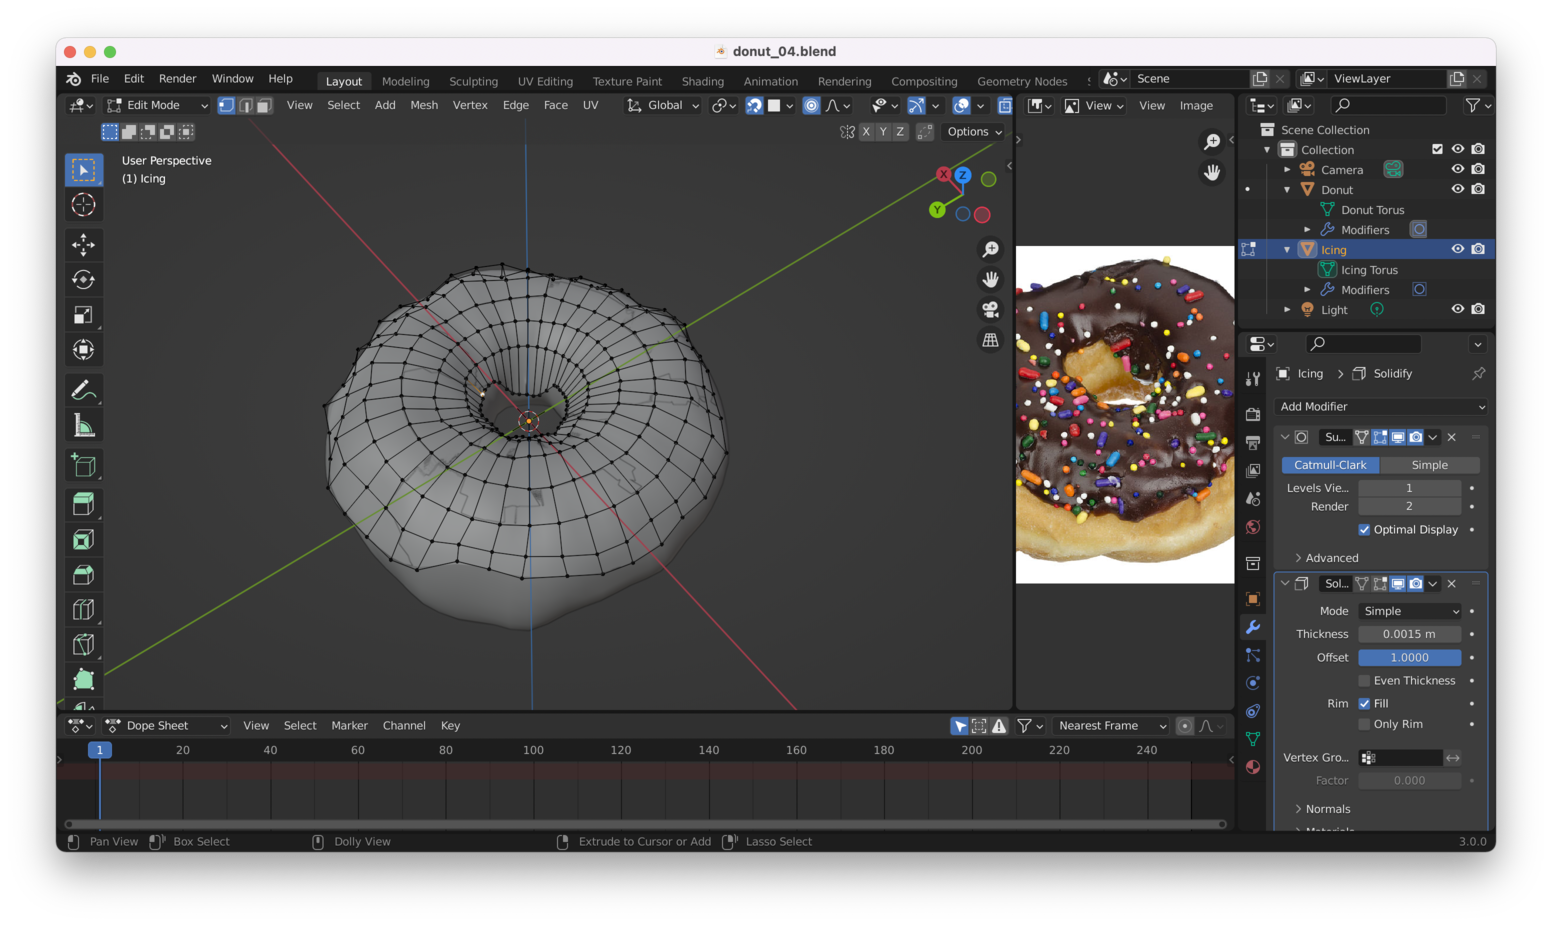
Task: Open the Add Modifier dropdown
Action: tap(1382, 407)
